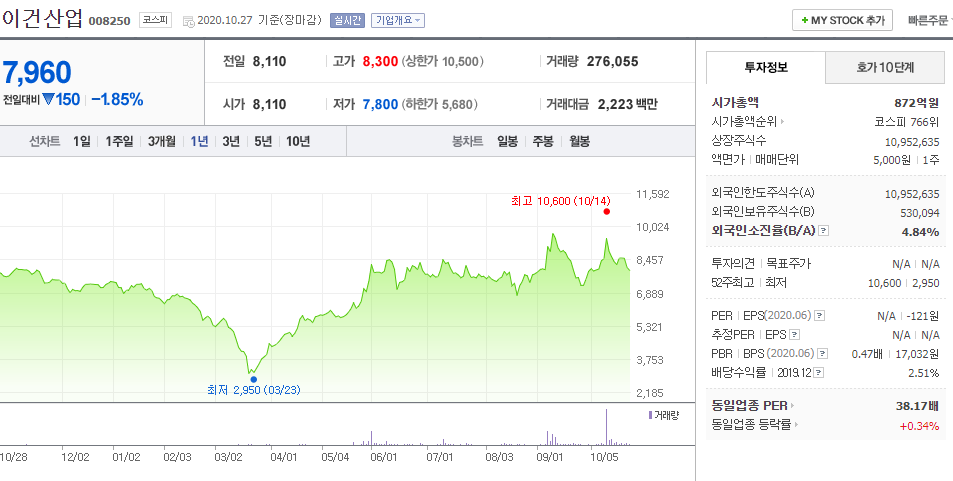Expand the 동일업종 등락률 arrow
Image resolution: width=953 pixels, height=481 pixels.
tap(797, 424)
